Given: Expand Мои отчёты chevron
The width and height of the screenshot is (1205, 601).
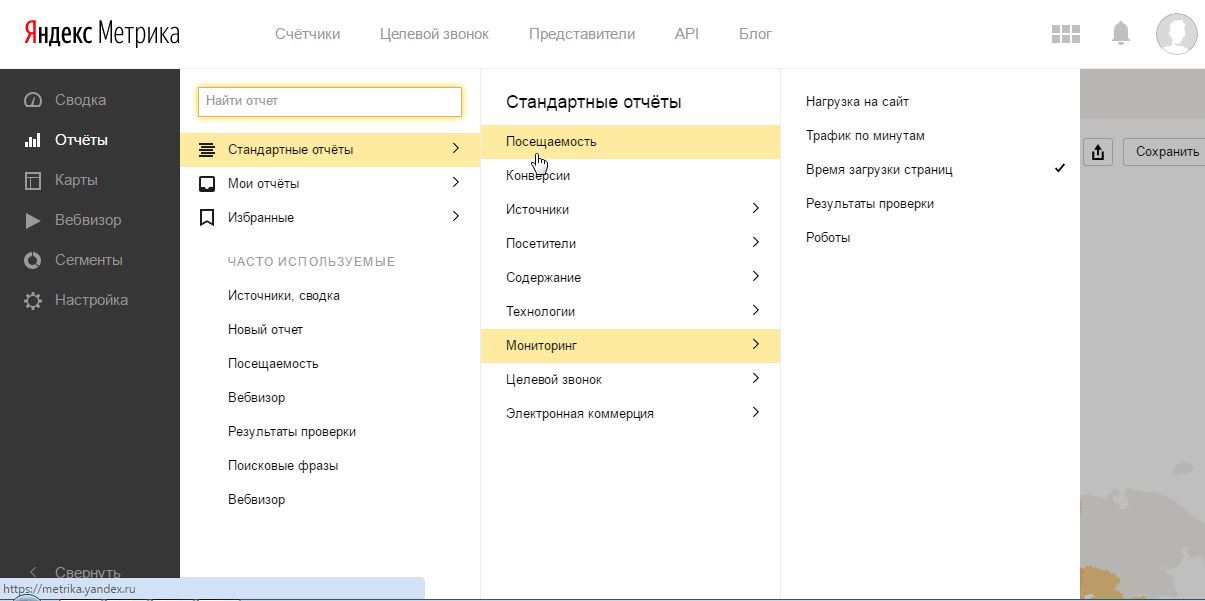Looking at the screenshot, I should click(x=456, y=183).
